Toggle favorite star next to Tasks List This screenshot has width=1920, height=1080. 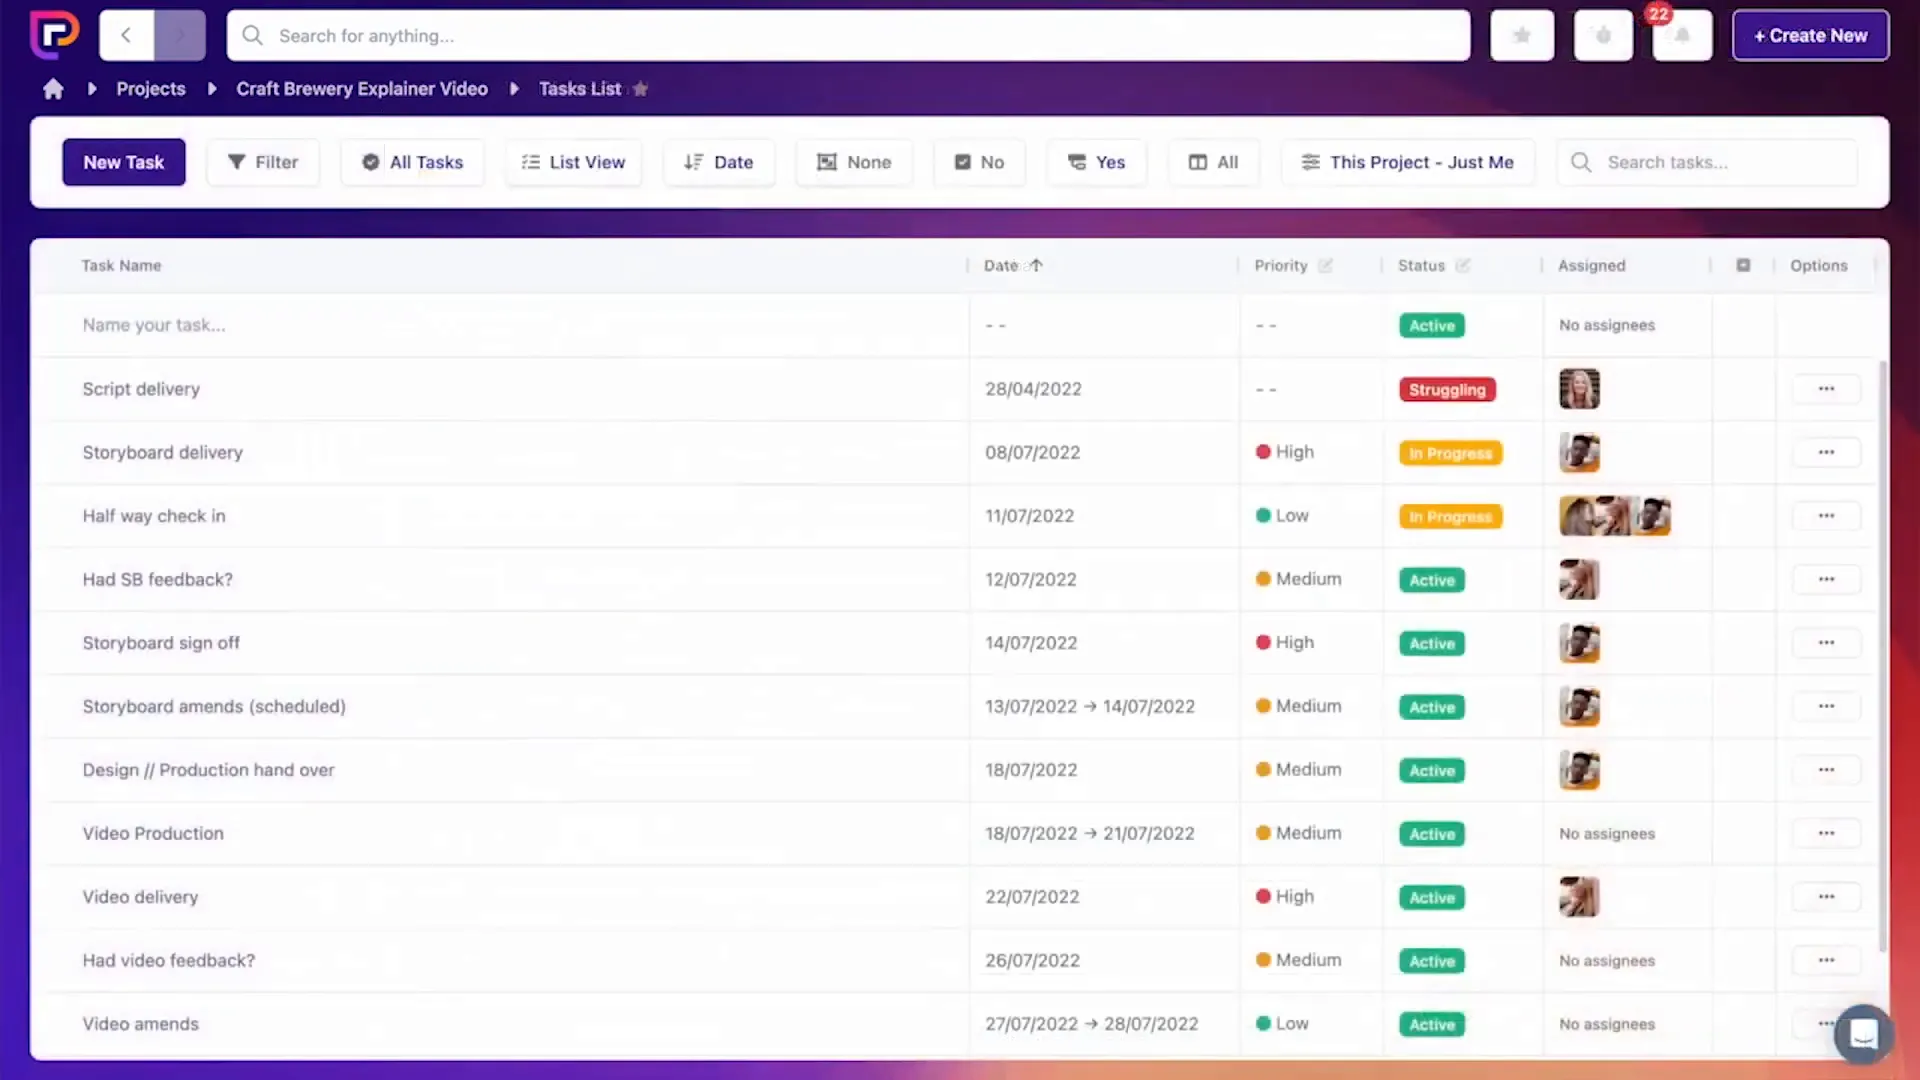pos(640,88)
